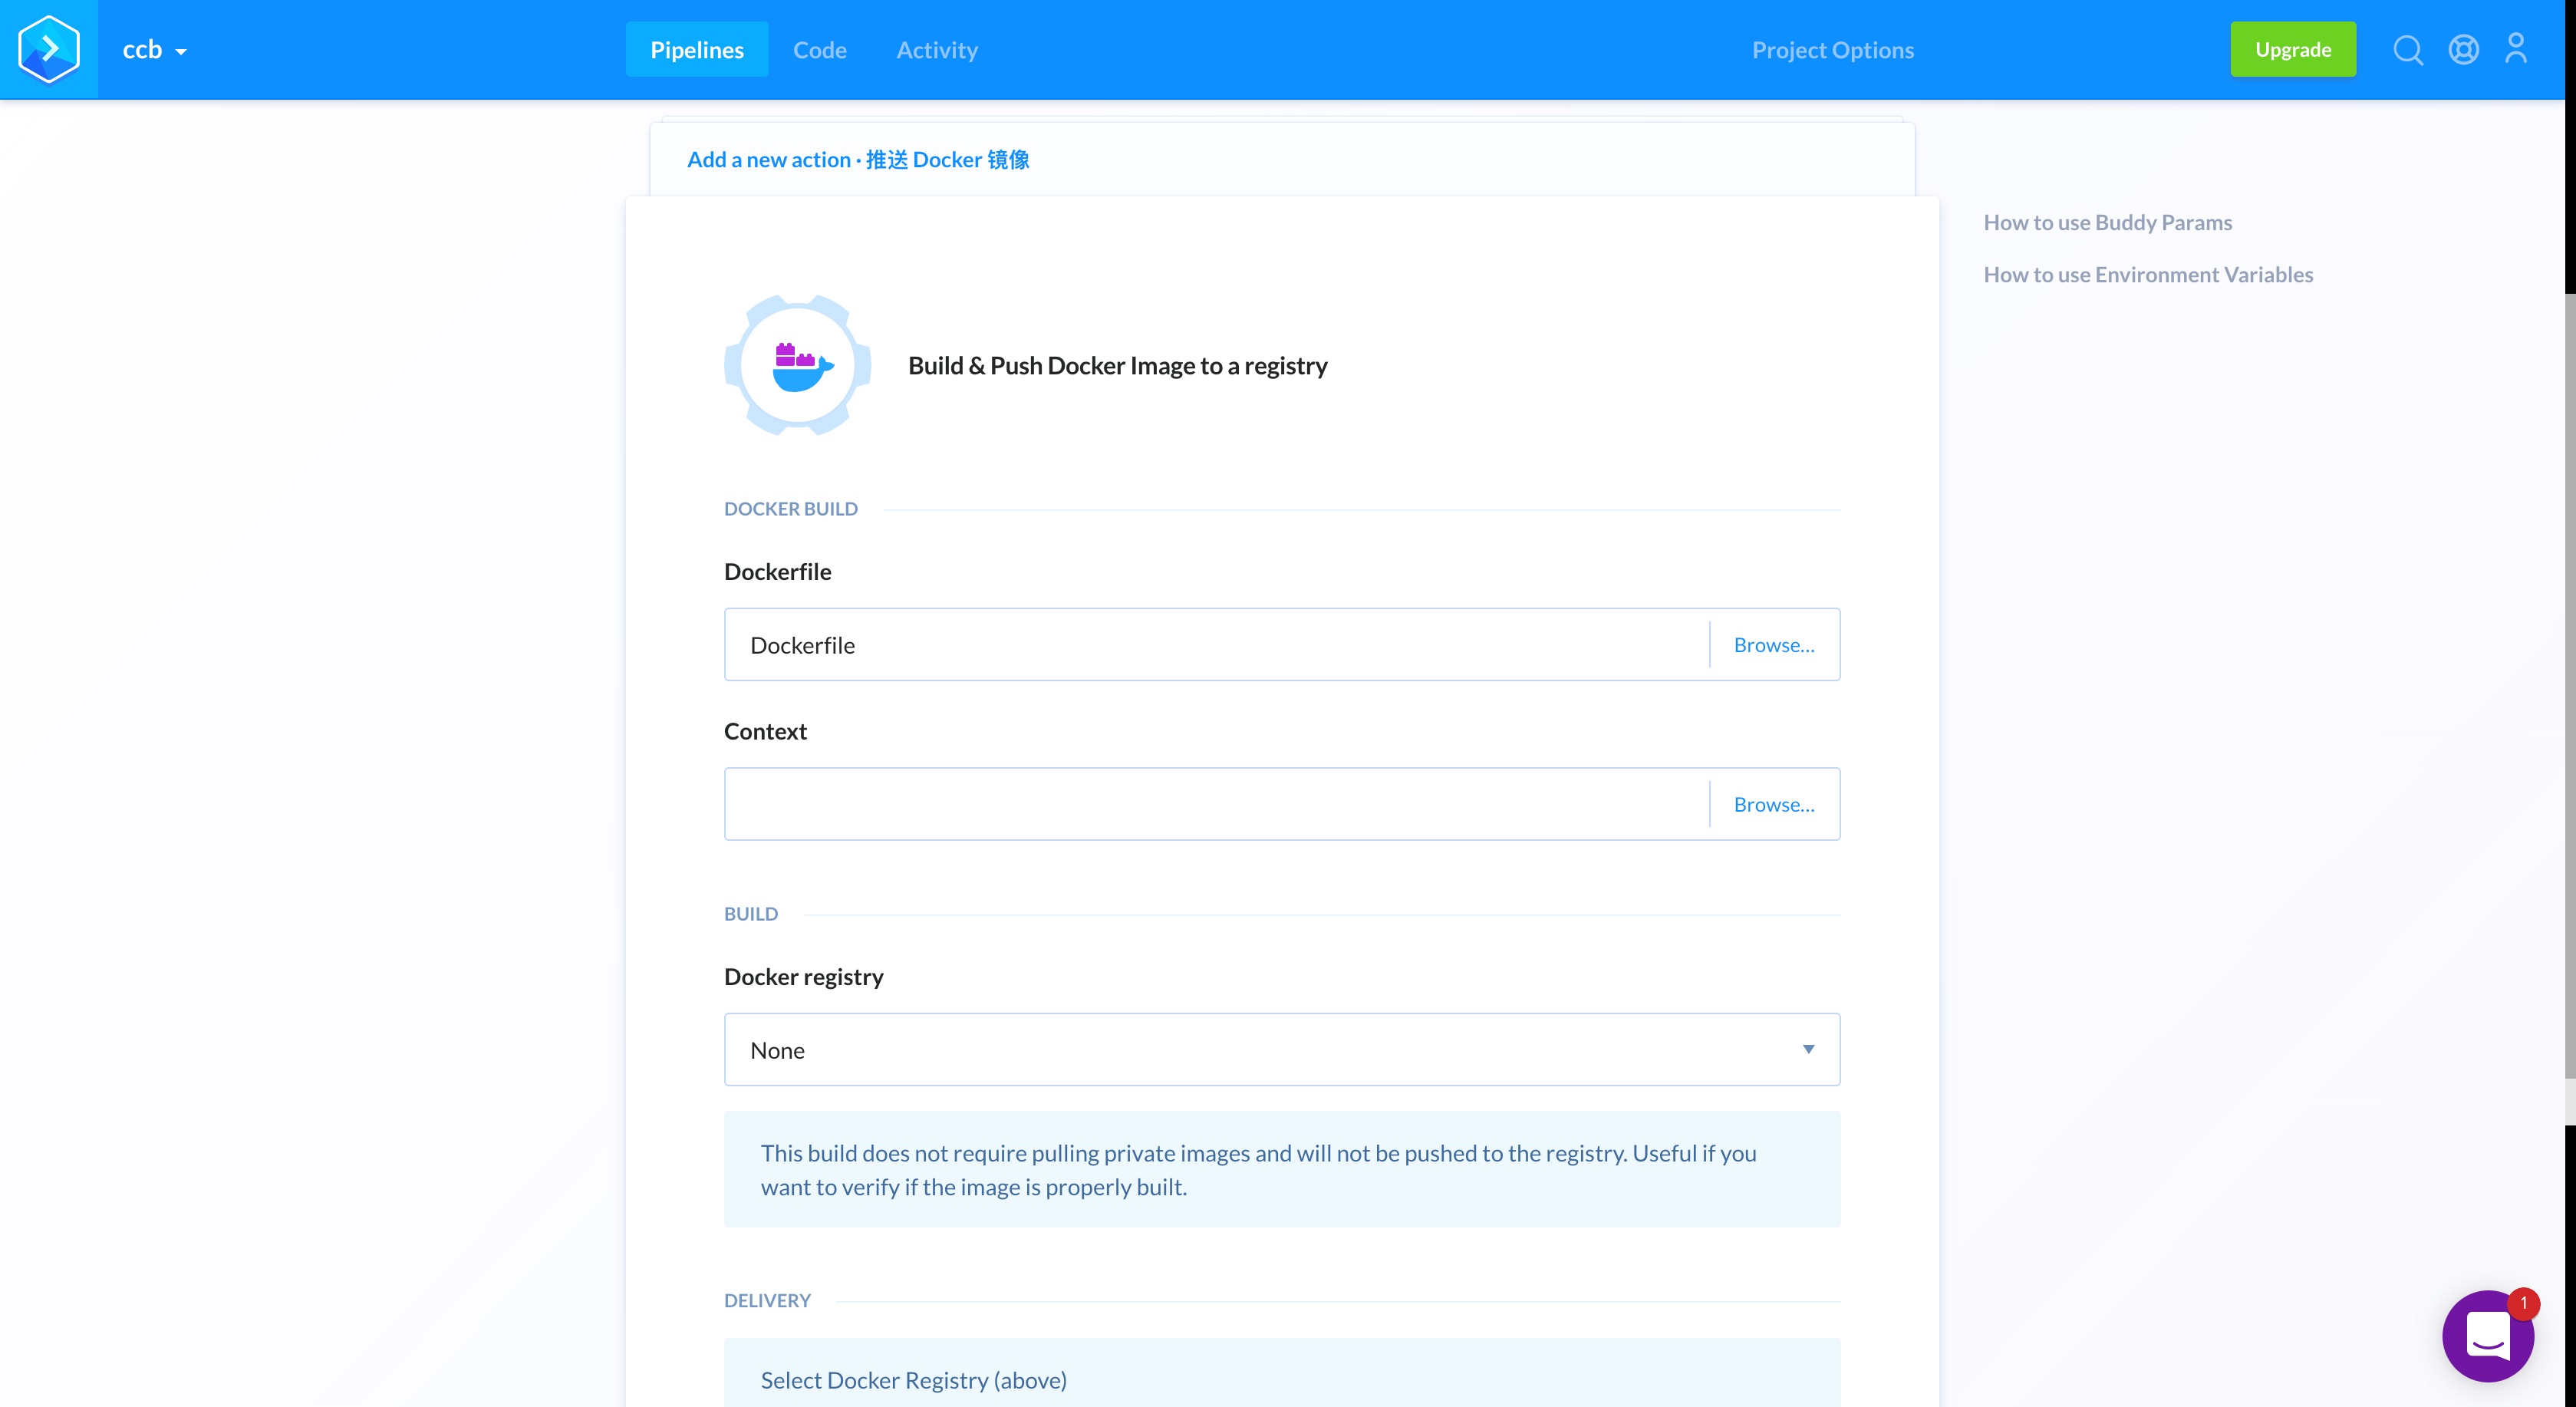Viewport: 2576px width, 1407px height.
Task: Expand the ccb project dropdown
Action: pyautogui.click(x=154, y=50)
